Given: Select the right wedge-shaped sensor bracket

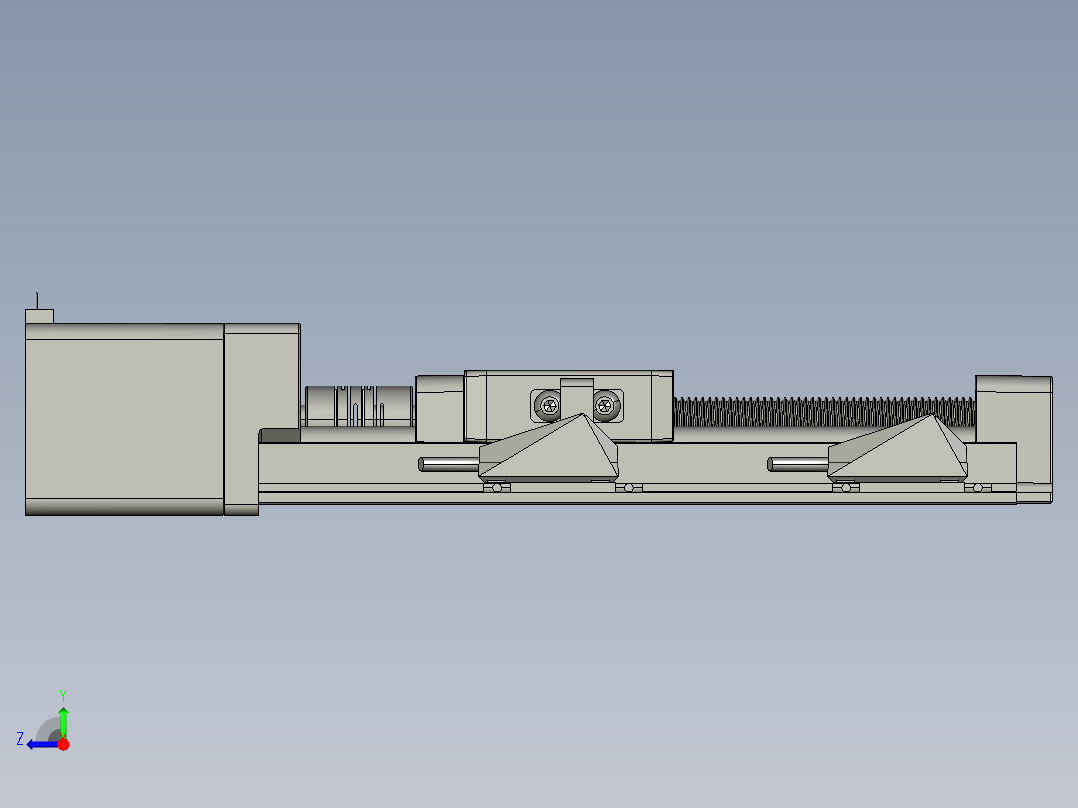Looking at the screenshot, I should coord(897,448).
